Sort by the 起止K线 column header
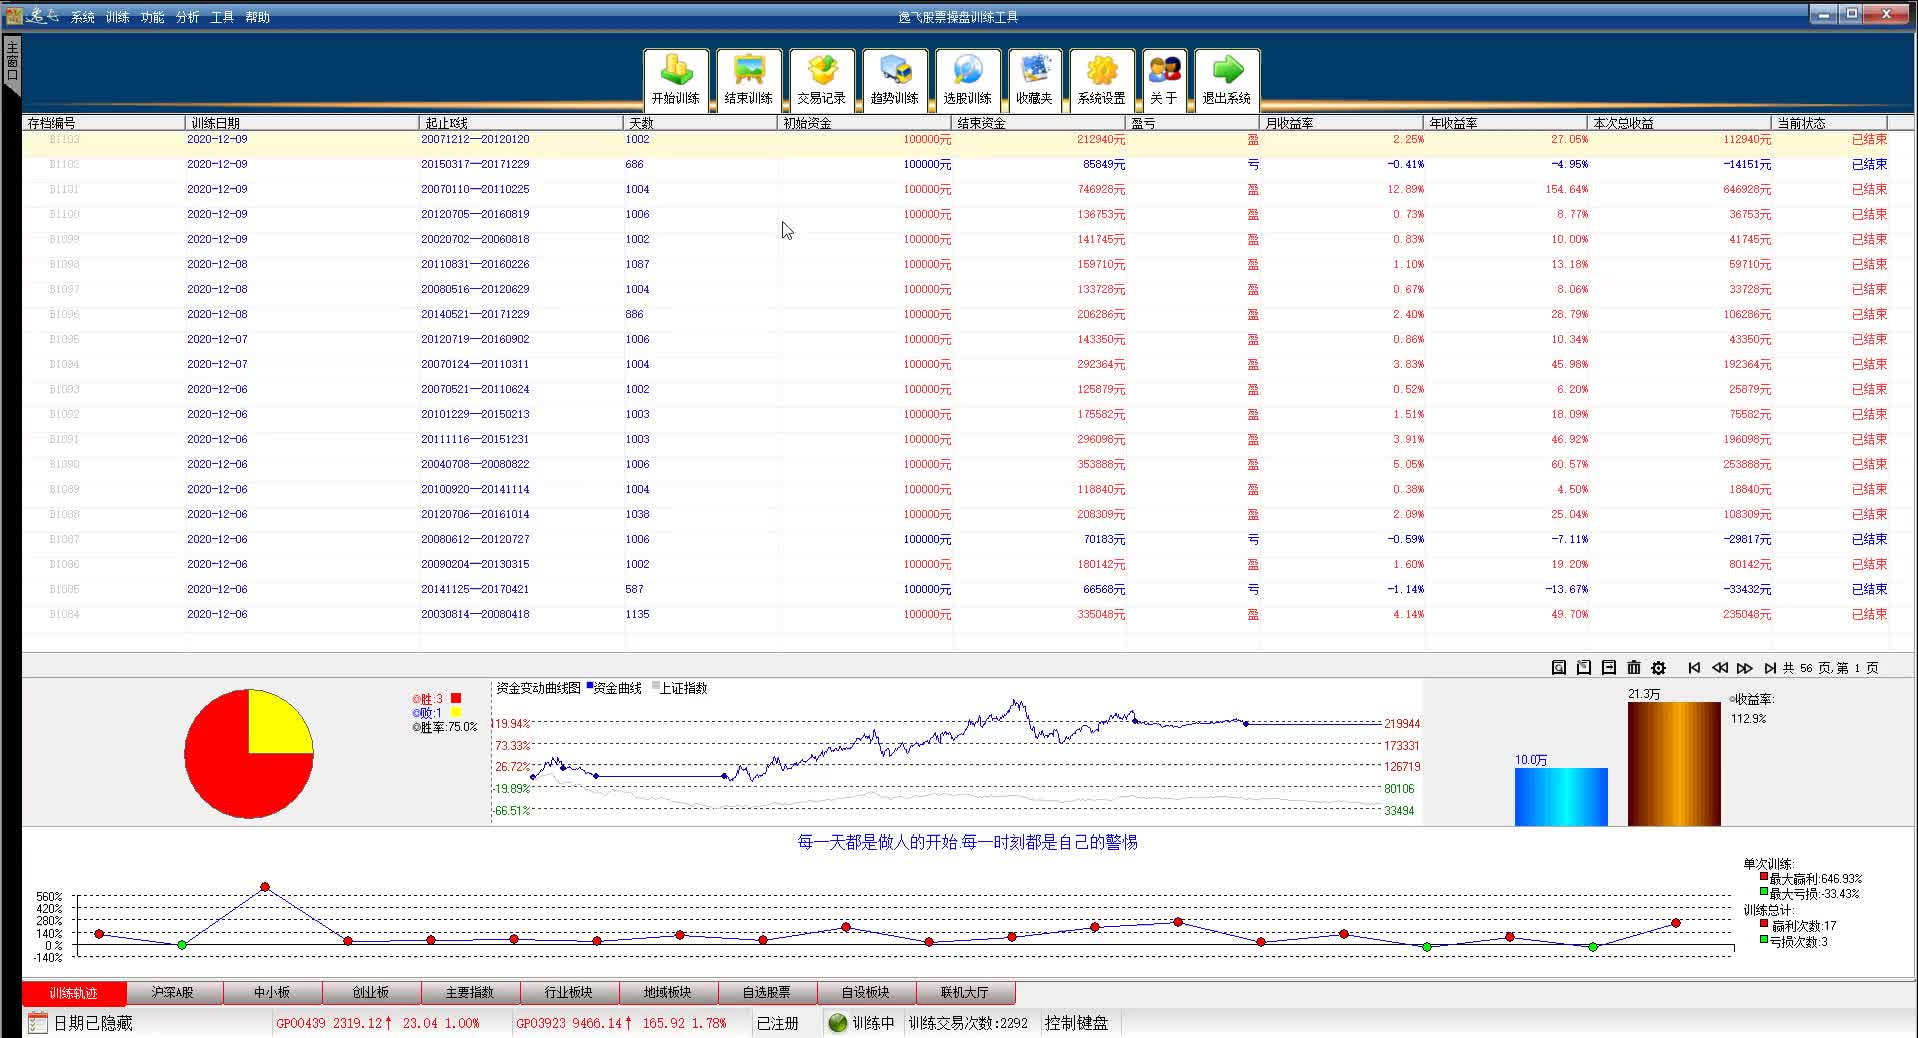This screenshot has width=1918, height=1038. coord(522,123)
